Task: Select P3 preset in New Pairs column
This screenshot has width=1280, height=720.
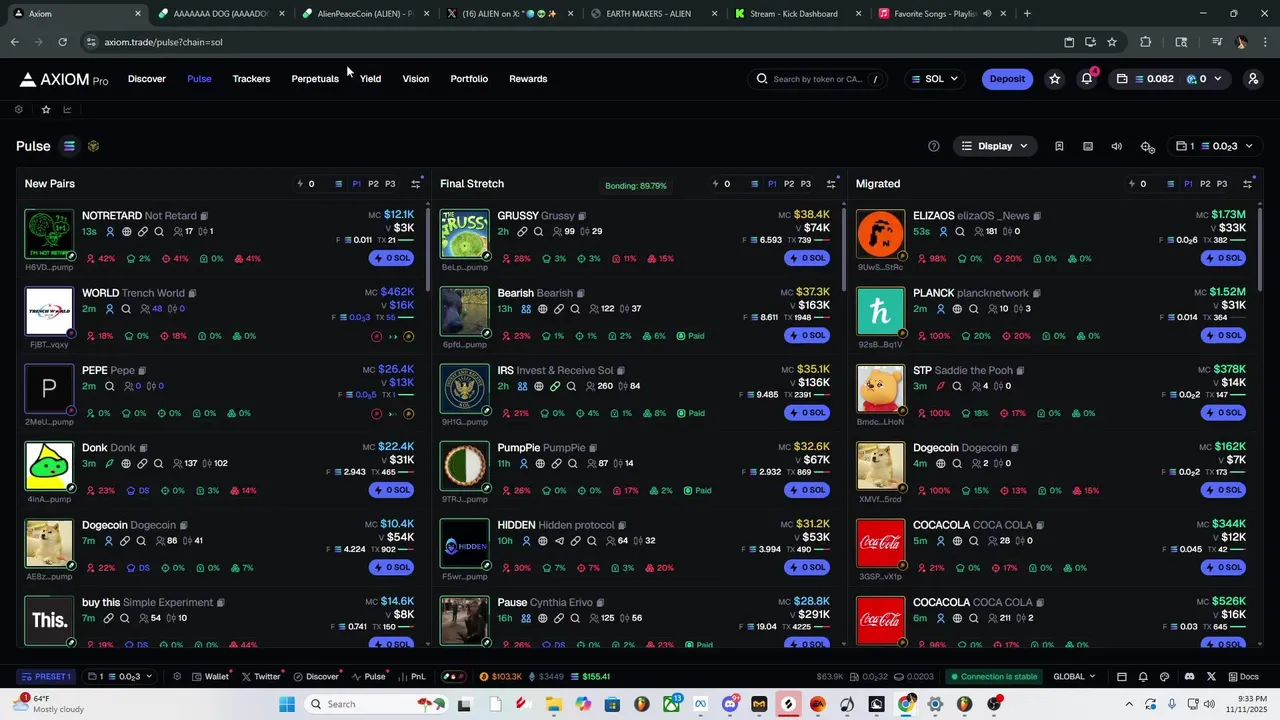Action: click(390, 184)
